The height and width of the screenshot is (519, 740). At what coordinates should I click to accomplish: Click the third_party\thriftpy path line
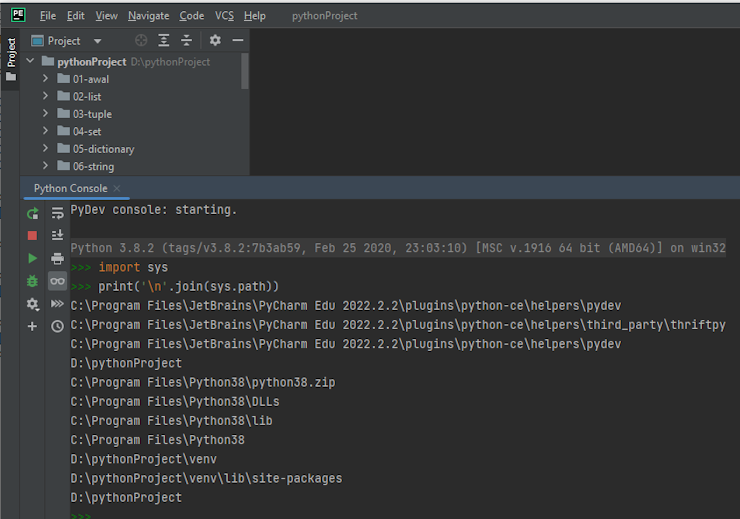pos(398,325)
